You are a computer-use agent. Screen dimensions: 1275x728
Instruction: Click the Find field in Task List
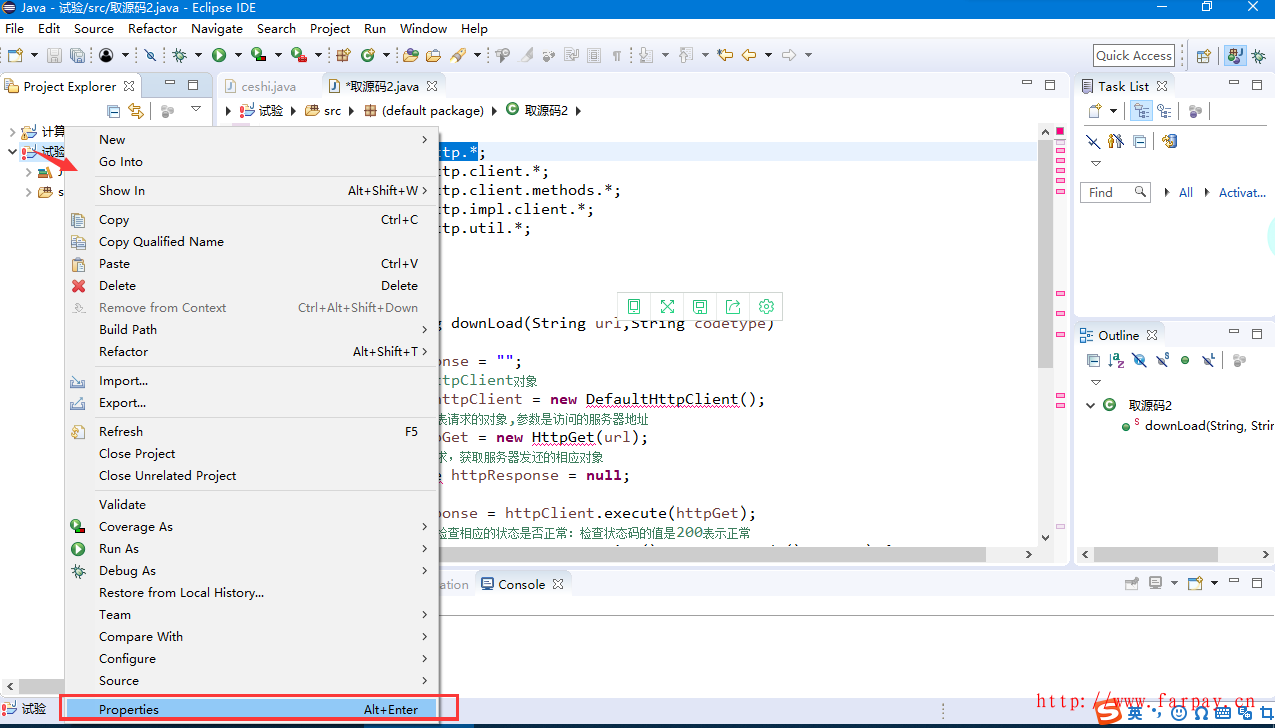pos(1105,192)
